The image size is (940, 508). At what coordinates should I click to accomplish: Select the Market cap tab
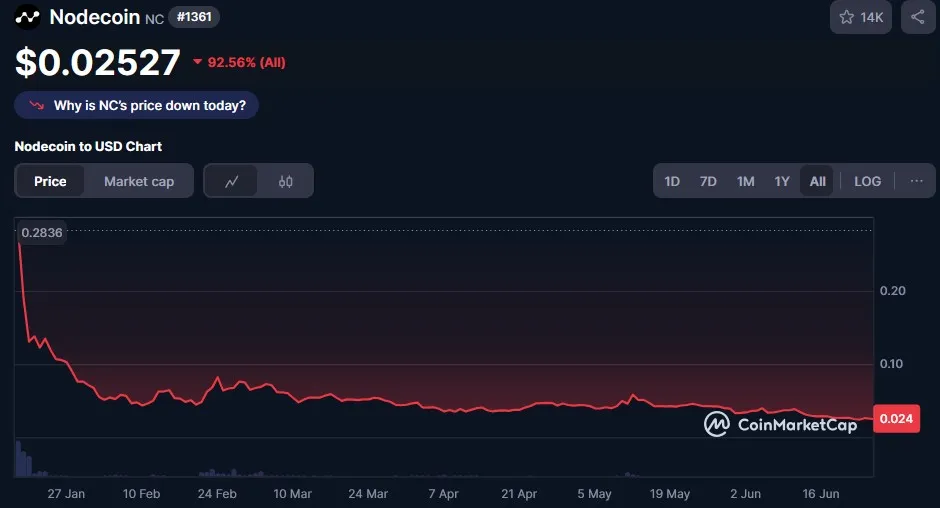click(139, 181)
